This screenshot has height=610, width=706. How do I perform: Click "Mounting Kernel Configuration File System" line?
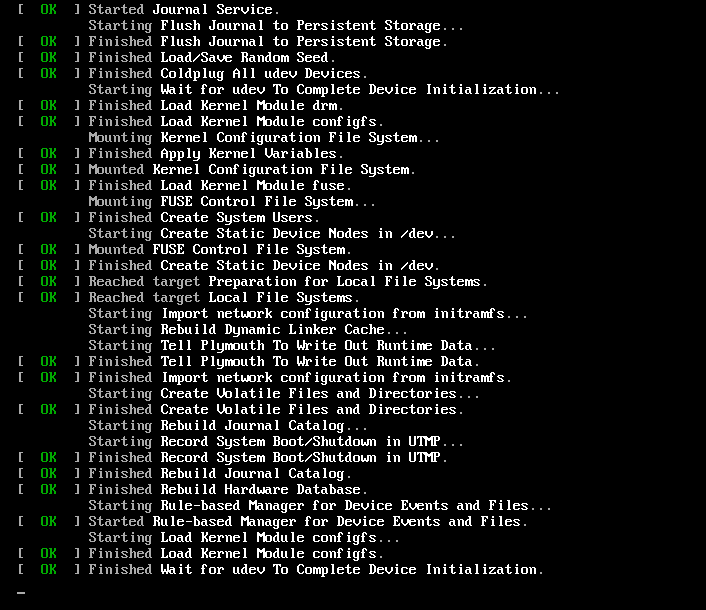[x=264, y=137]
